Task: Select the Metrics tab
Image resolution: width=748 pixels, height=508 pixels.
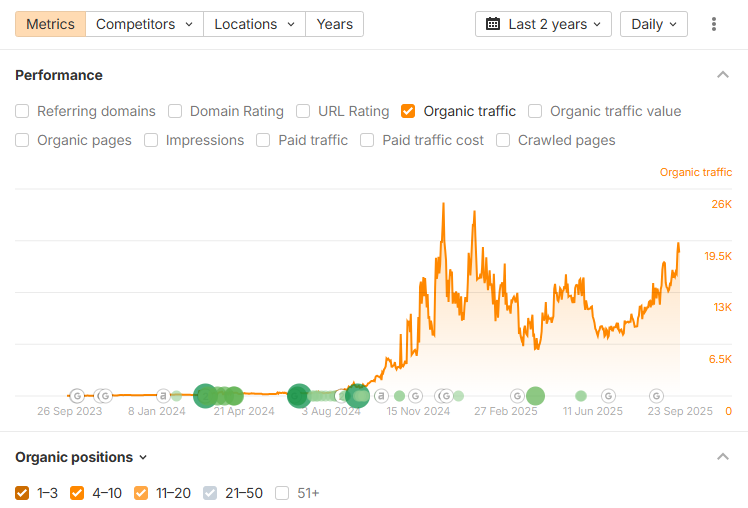Action: pyautogui.click(x=50, y=24)
